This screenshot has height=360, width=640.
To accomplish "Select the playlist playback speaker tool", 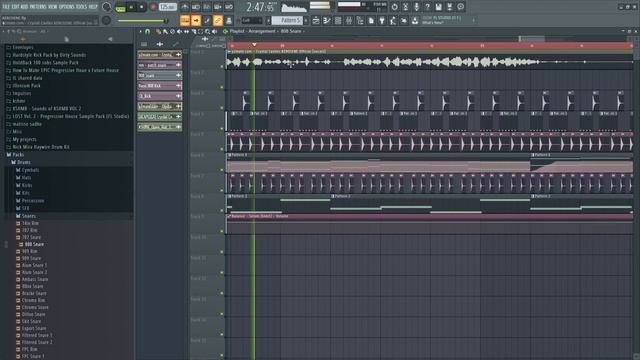I will (215, 31).
